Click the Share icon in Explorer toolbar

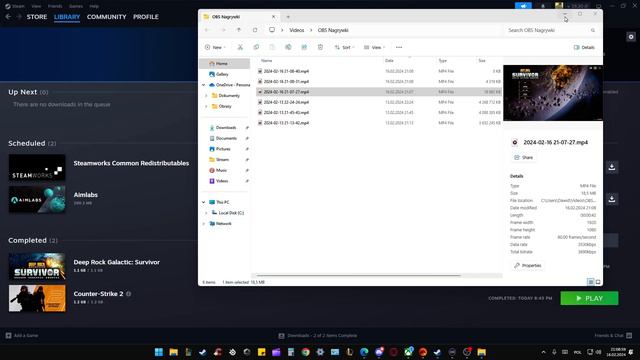(x=304, y=47)
